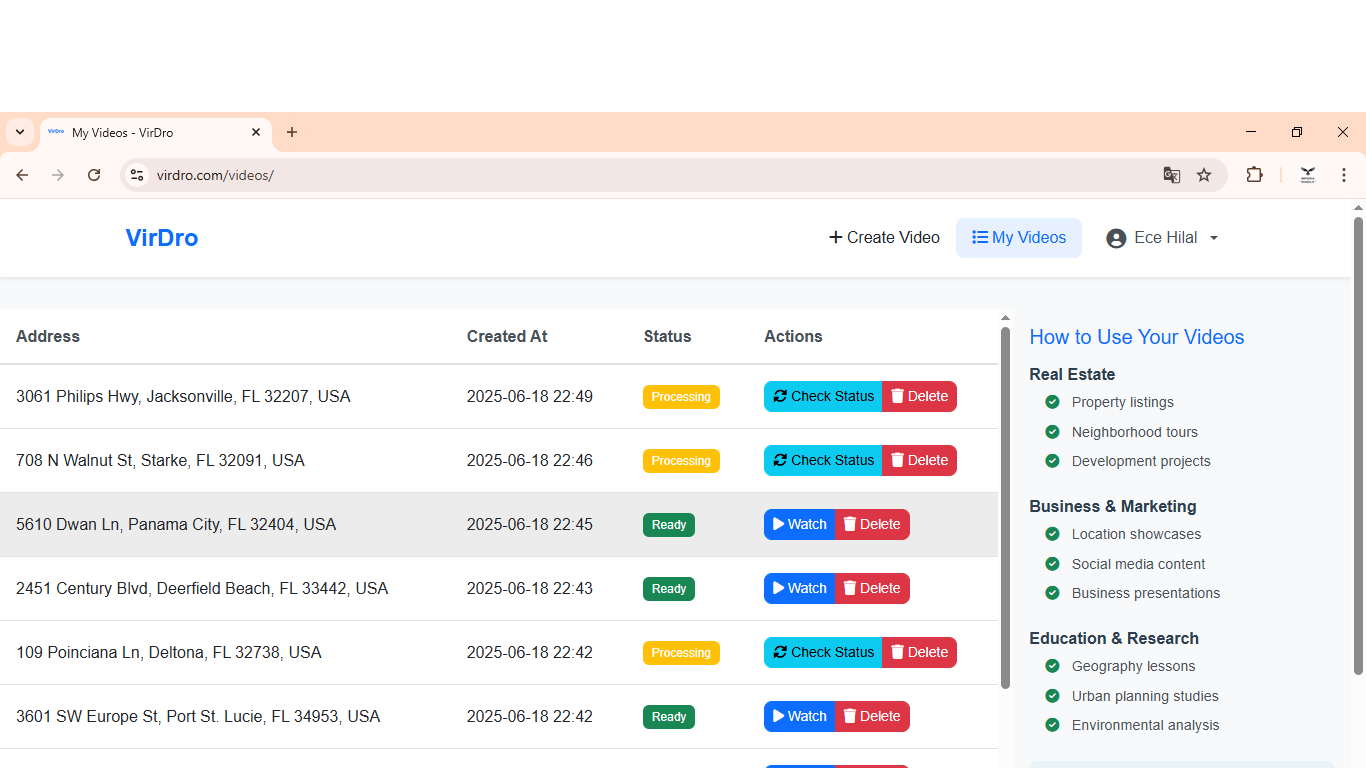Close the My Videos - VirDro tab
This screenshot has height=768, width=1366.
[256, 132]
